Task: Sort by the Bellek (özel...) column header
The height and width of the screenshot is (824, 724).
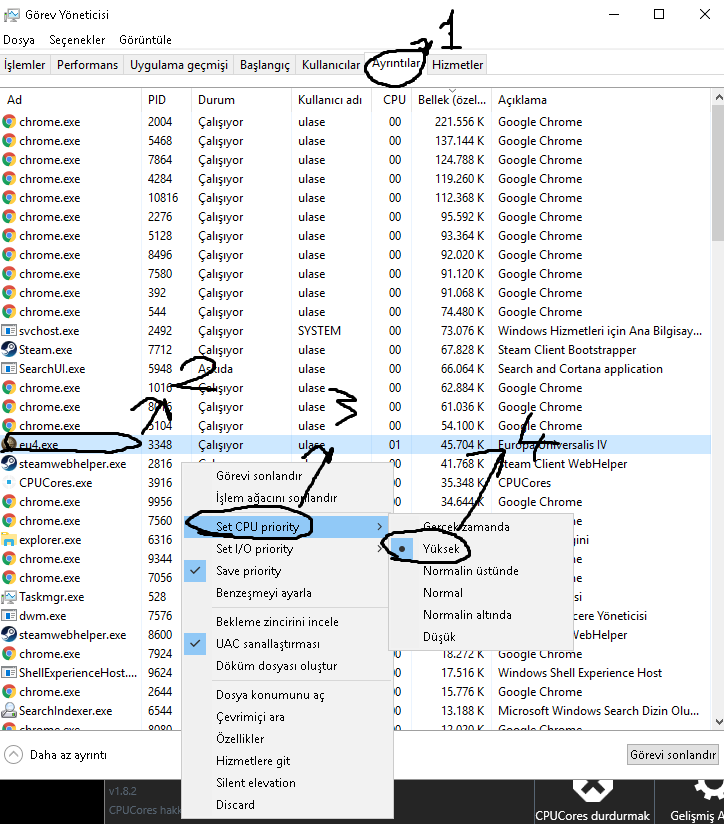Action: point(451,100)
